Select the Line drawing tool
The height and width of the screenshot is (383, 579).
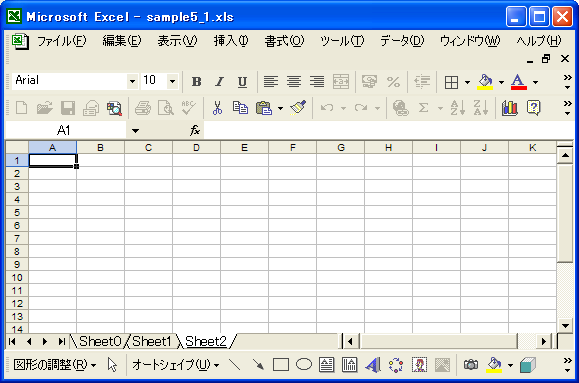click(235, 365)
